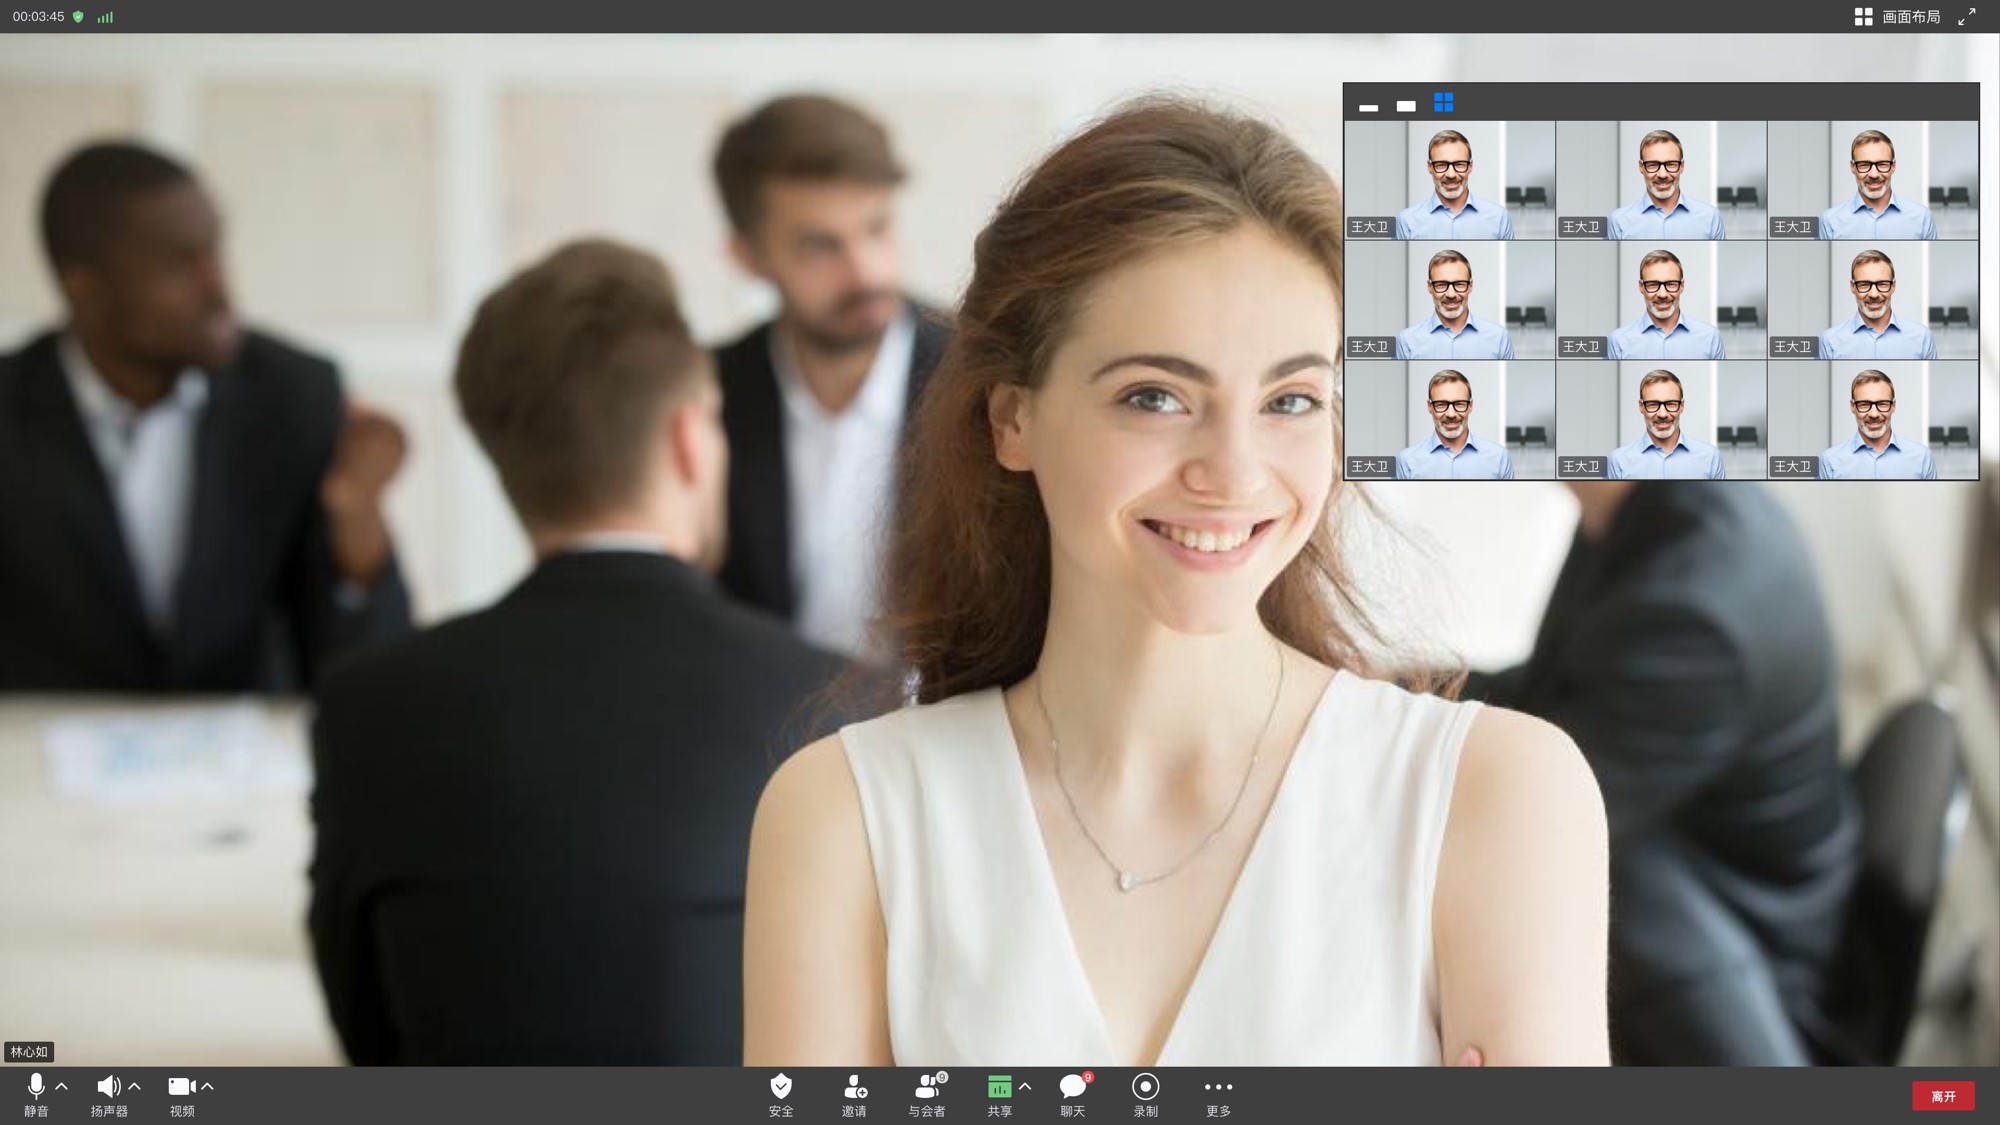Image resolution: width=2000 pixels, height=1125 pixels.
Task: Select the top-middle 王大卫 video thumbnail
Action: click(1662, 180)
